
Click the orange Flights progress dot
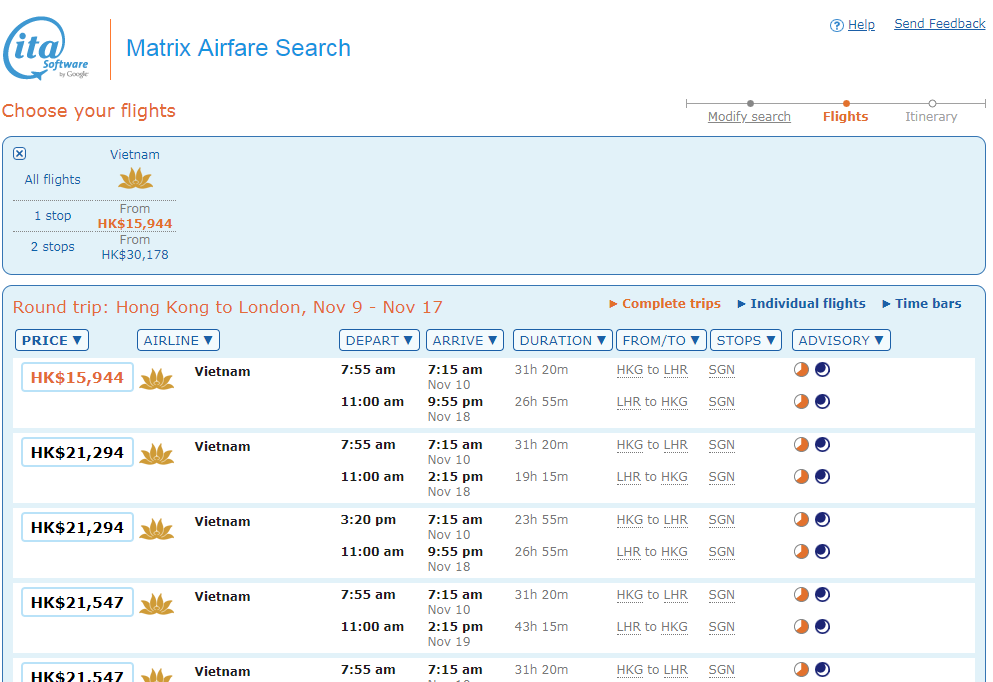[x=846, y=103]
